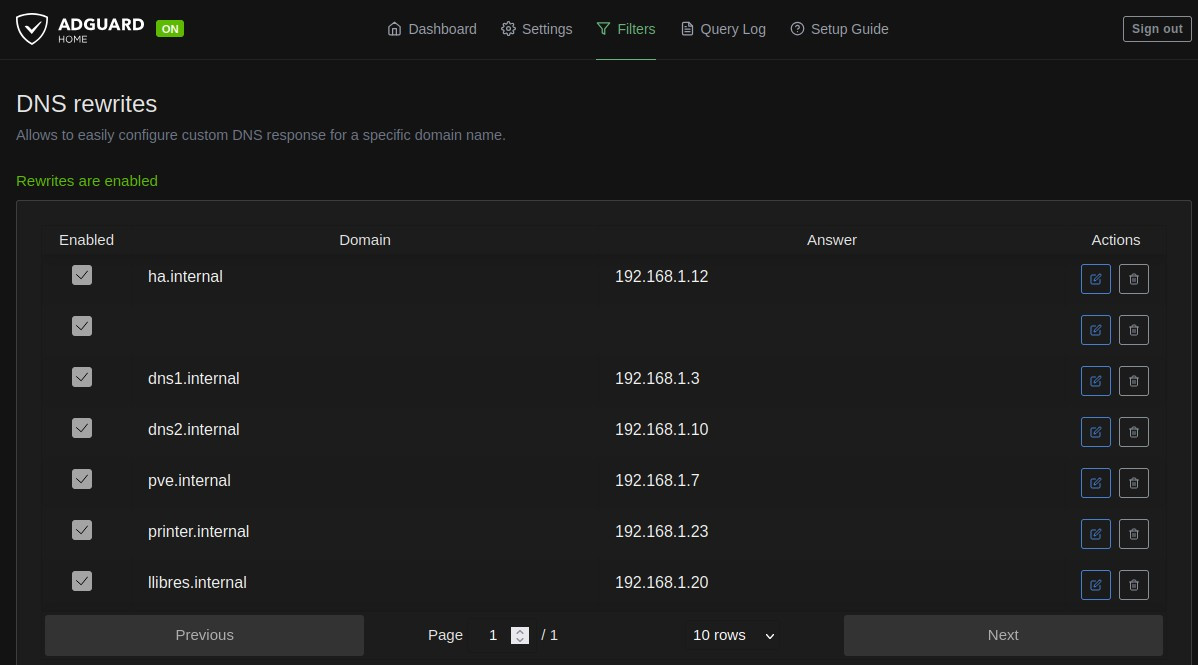
Task: Click the Dashboard house icon
Action: pos(394,29)
